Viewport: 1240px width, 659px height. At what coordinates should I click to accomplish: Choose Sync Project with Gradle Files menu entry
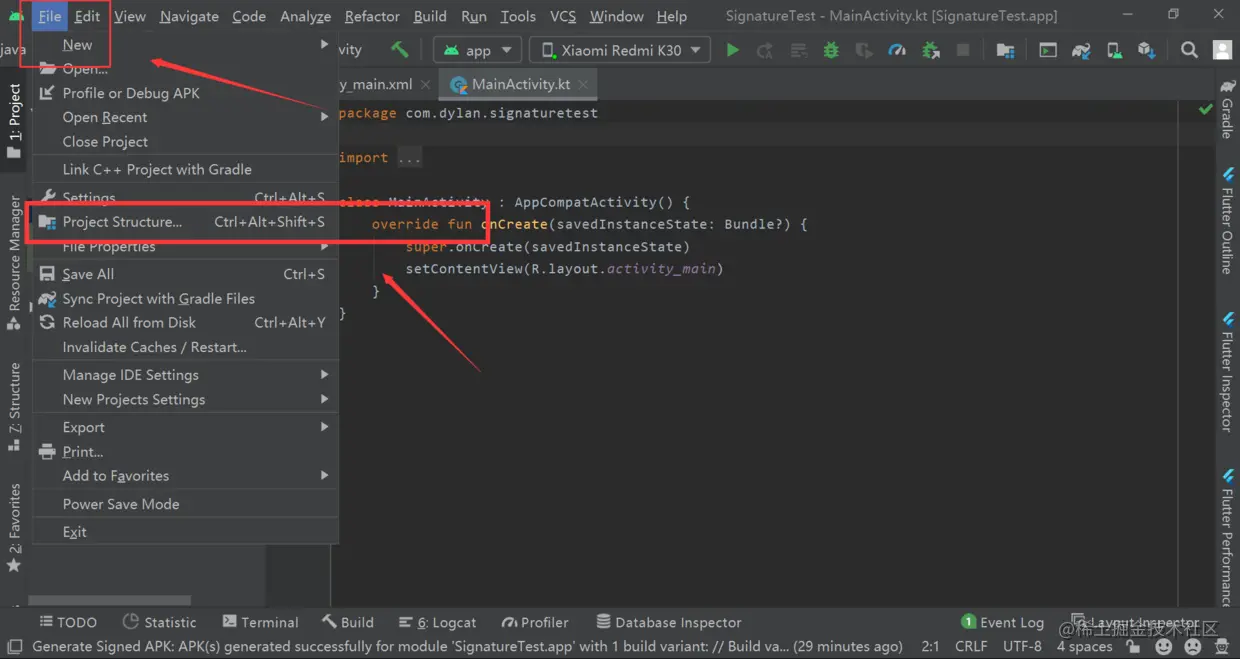[185, 299]
